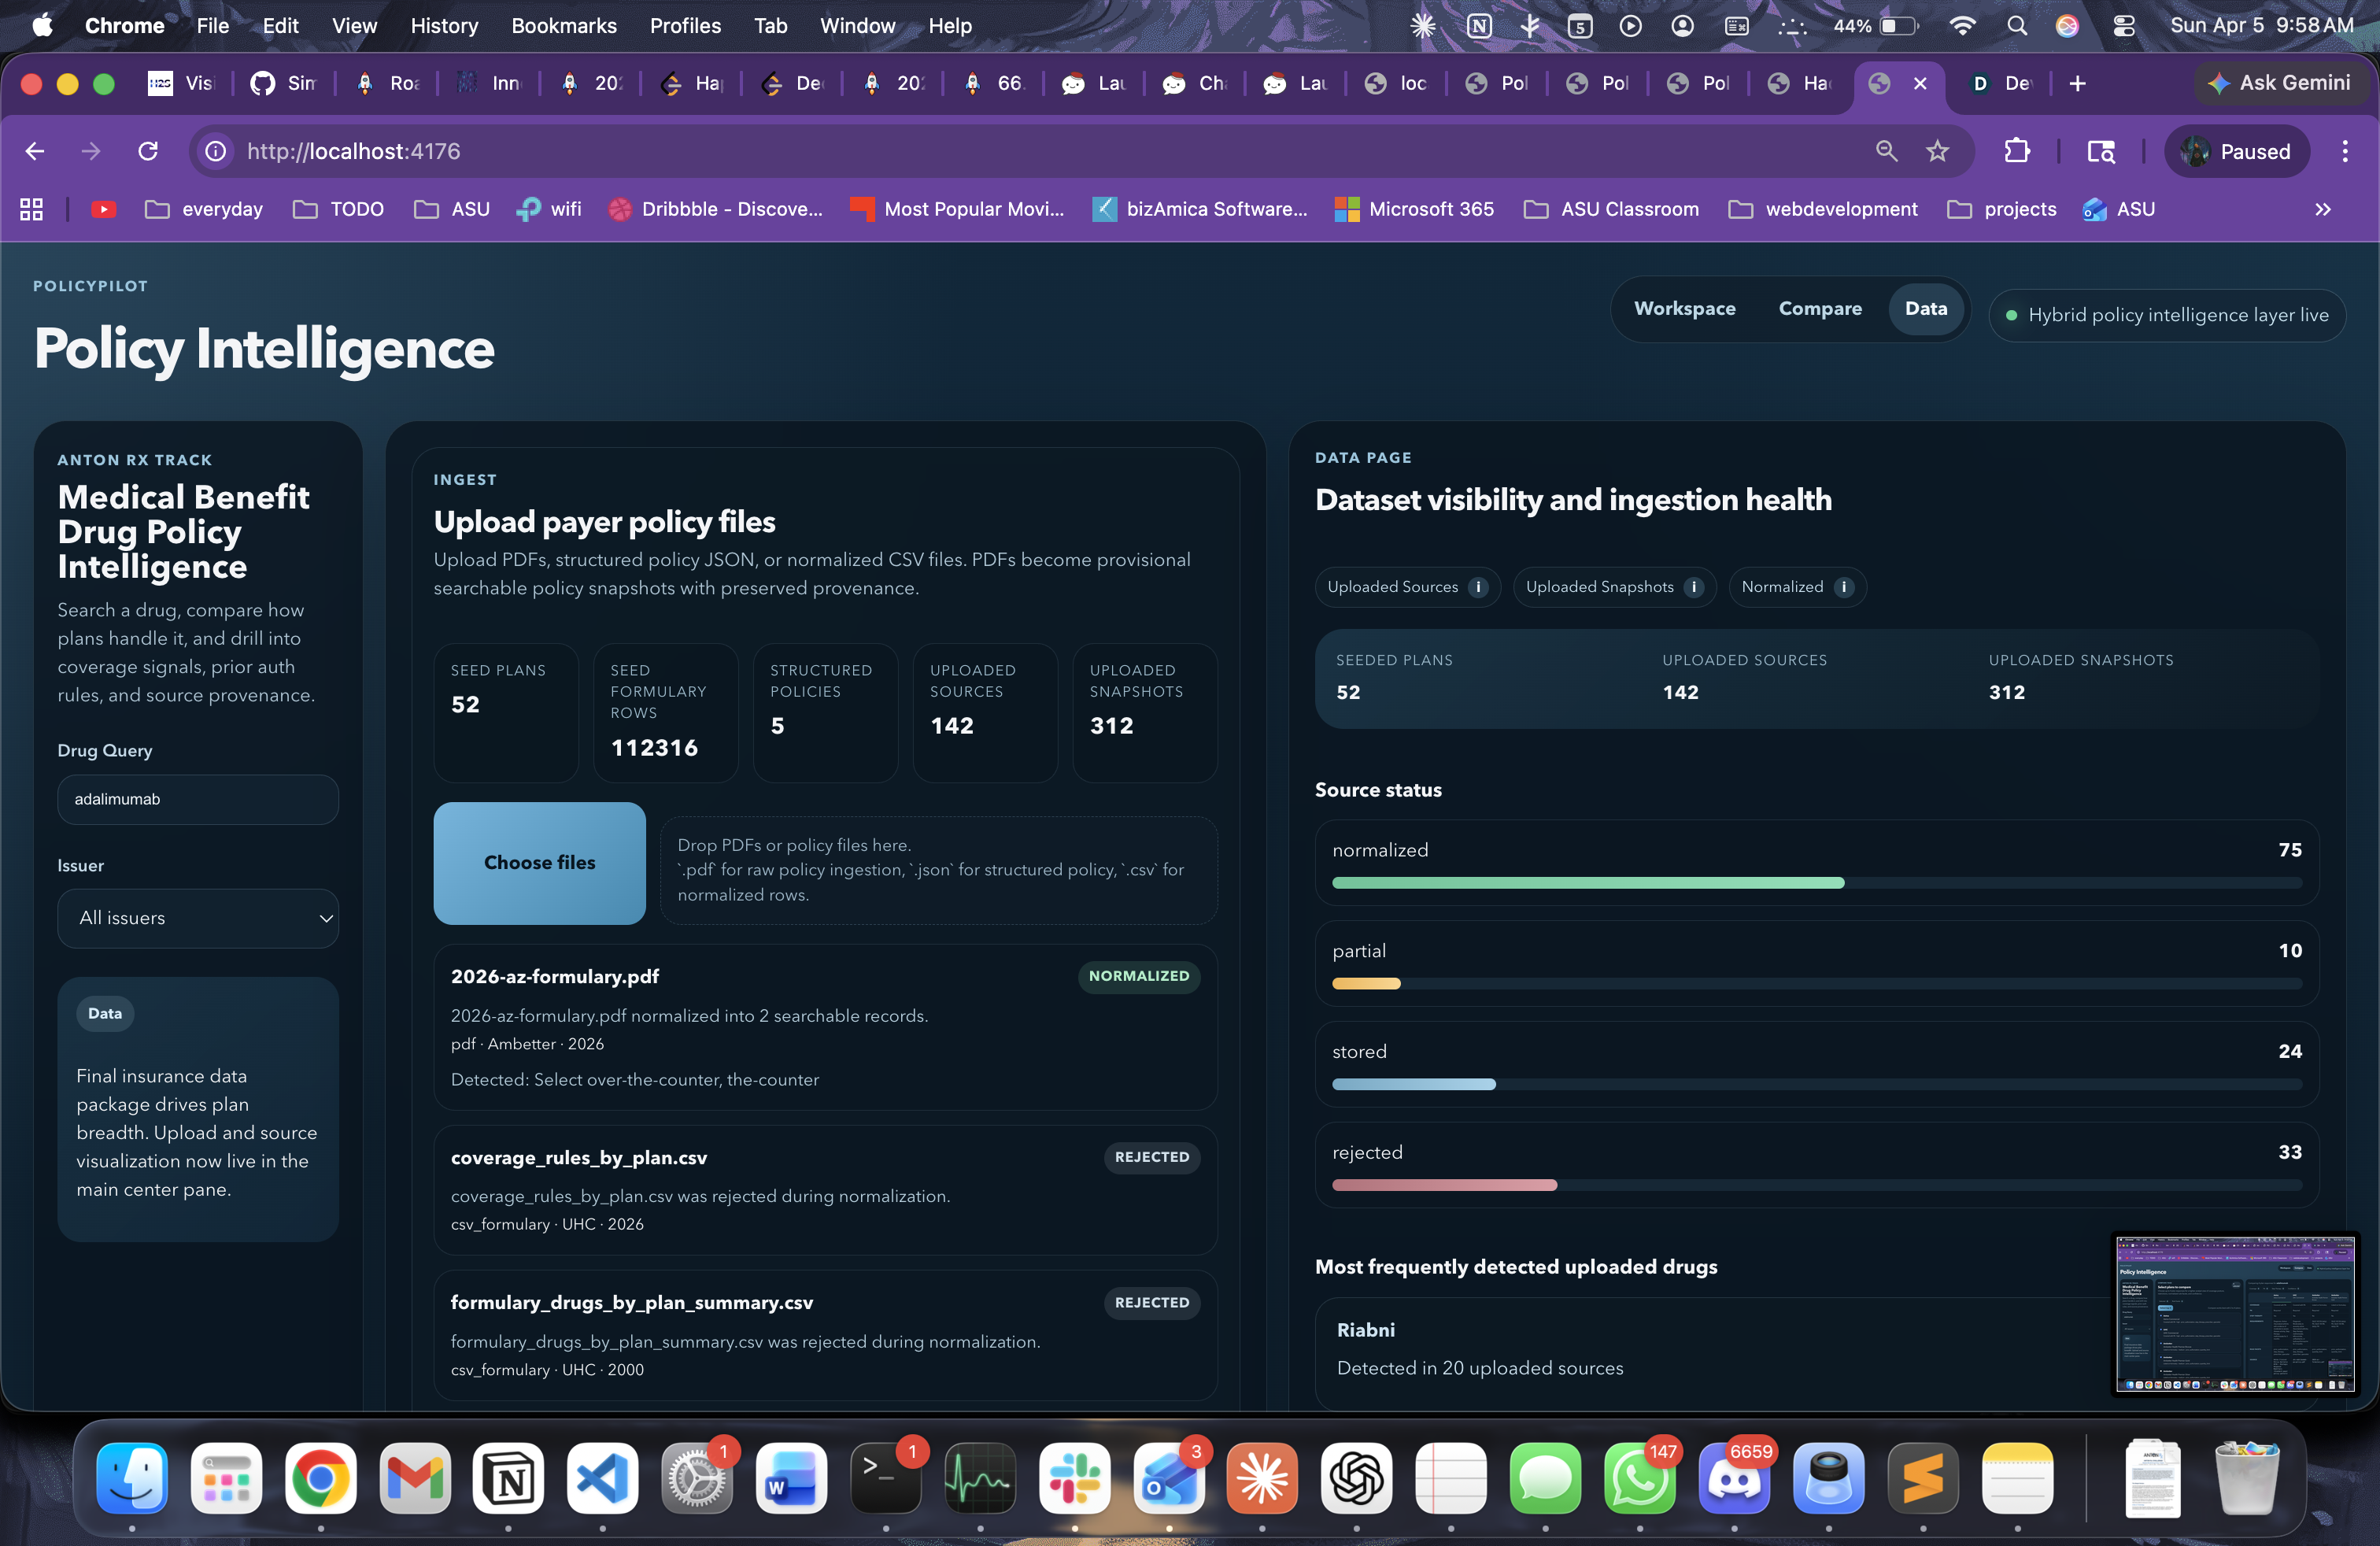Toggle the Uploaded Sources filter chip
This screenshot has height=1546, width=2380.
(1392, 587)
